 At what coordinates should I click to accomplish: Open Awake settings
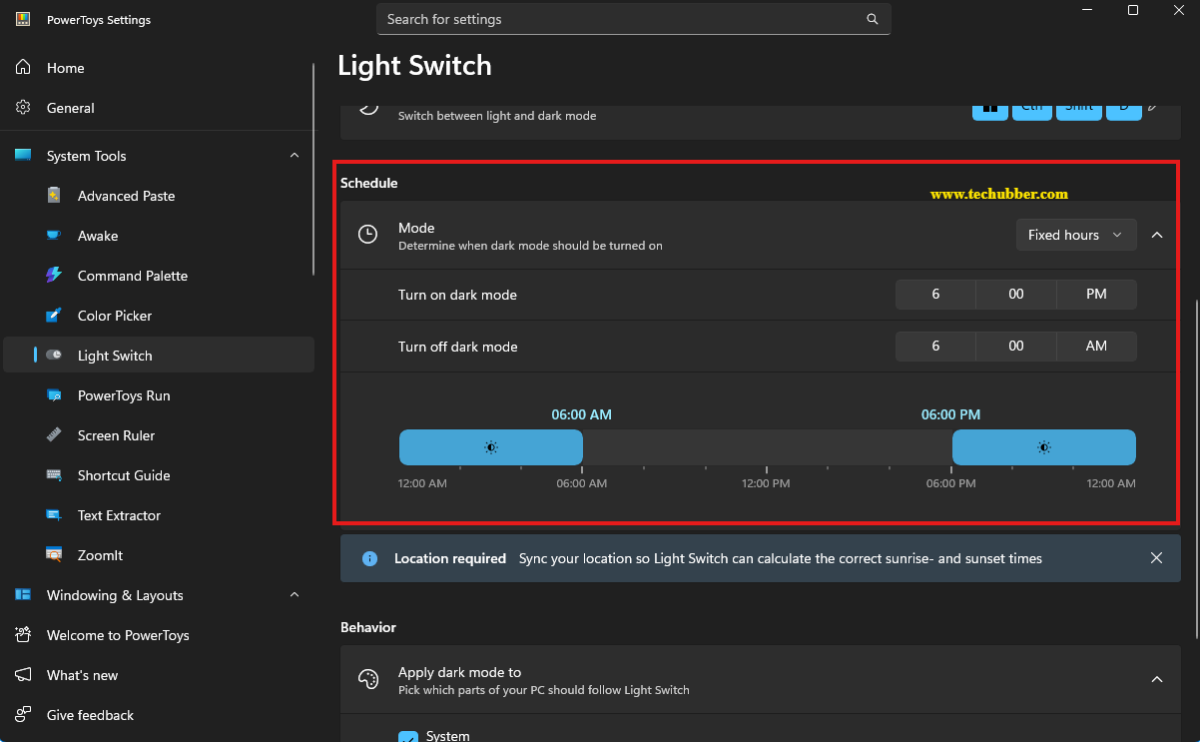click(159, 236)
